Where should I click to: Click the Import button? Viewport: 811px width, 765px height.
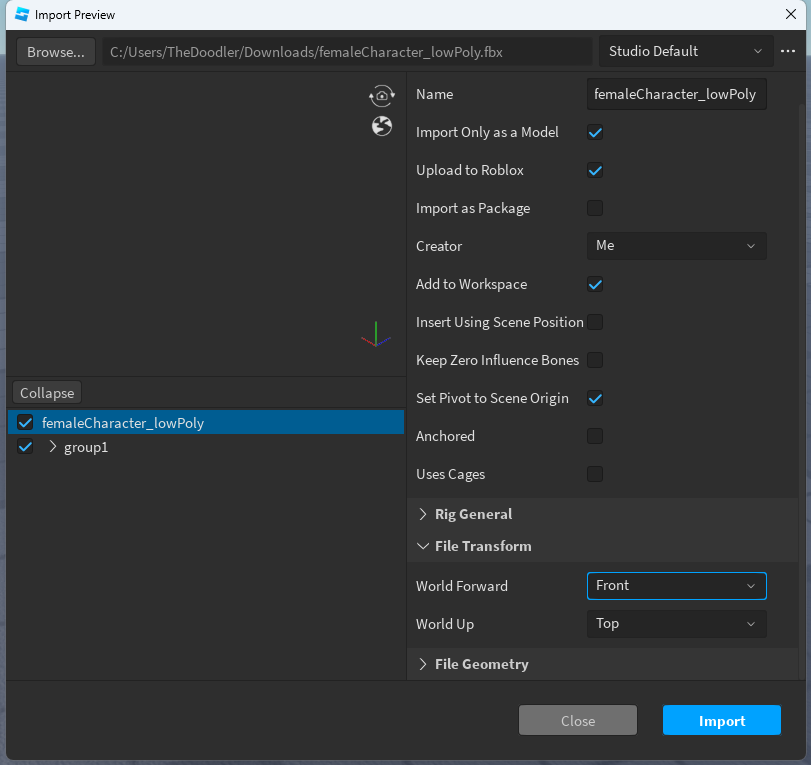pos(721,720)
